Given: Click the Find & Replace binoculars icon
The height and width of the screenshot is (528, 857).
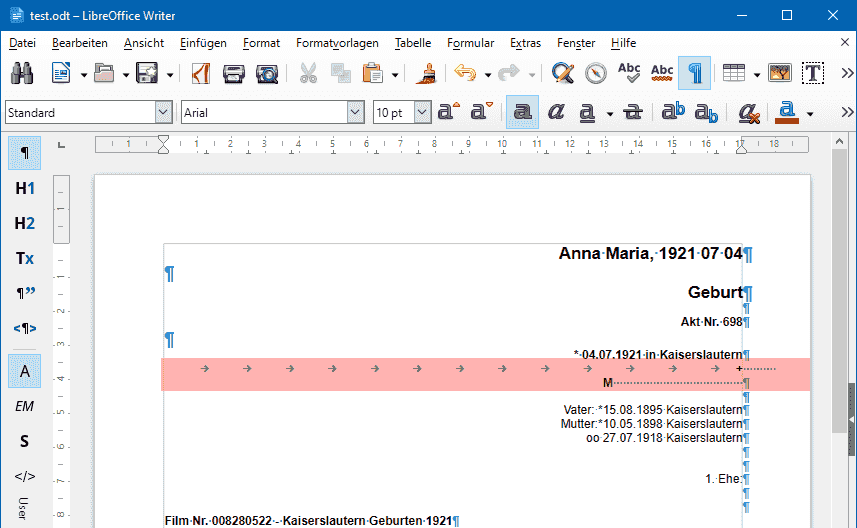Looking at the screenshot, I should (x=22, y=73).
